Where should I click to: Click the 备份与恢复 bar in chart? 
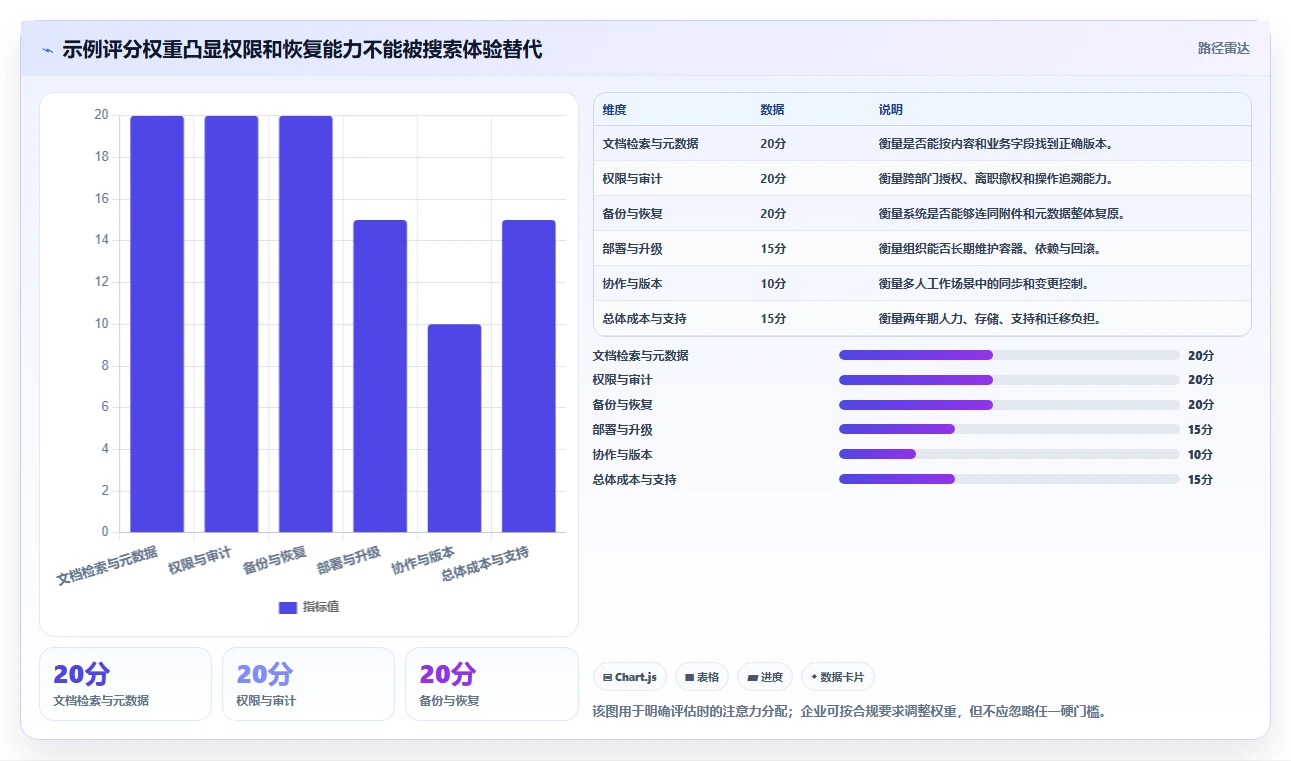click(x=306, y=324)
